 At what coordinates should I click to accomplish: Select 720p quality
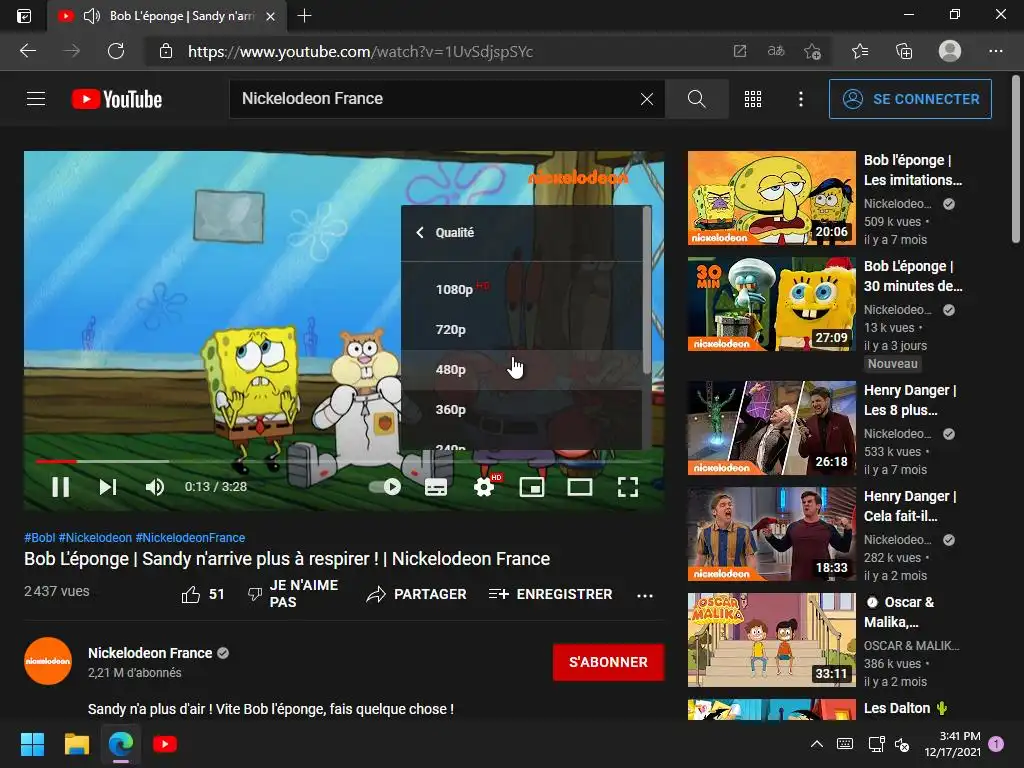pyautogui.click(x=522, y=329)
